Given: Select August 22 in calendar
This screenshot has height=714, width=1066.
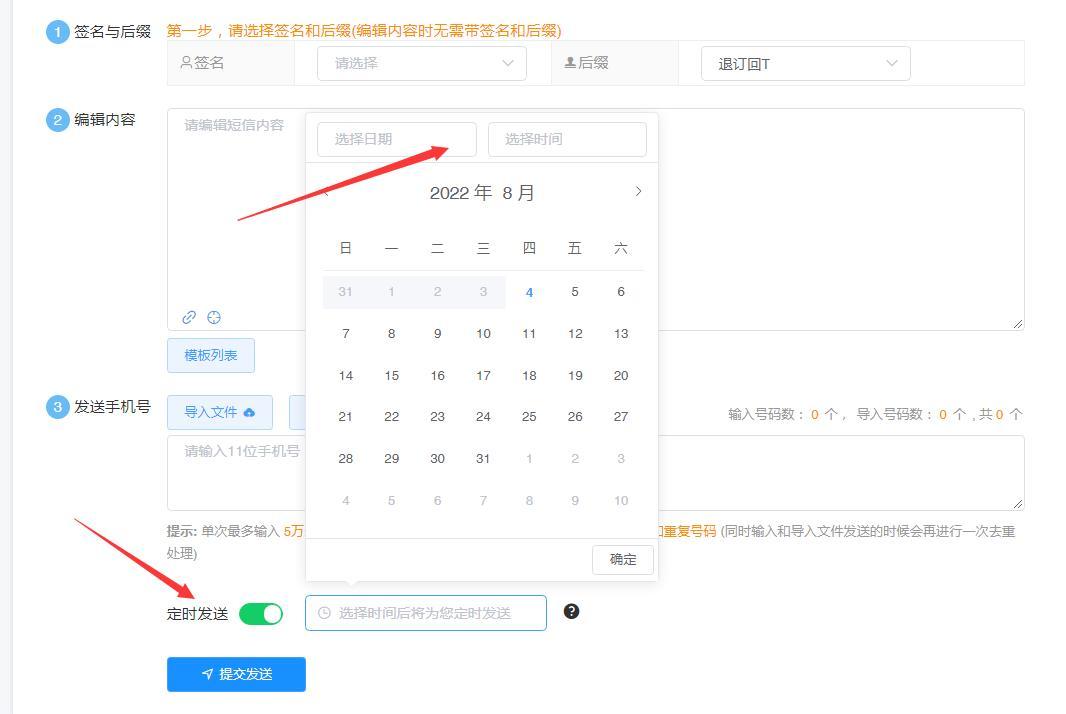Looking at the screenshot, I should click(392, 417).
